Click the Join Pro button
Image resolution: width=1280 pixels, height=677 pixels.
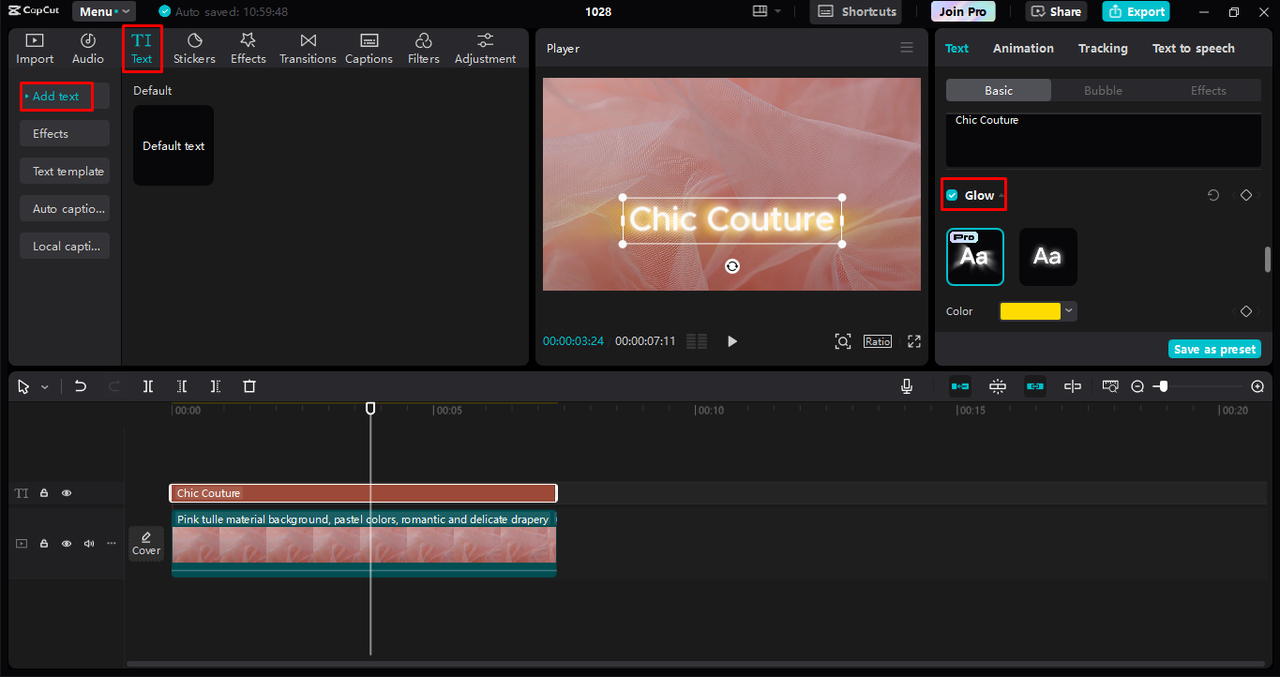pos(963,11)
